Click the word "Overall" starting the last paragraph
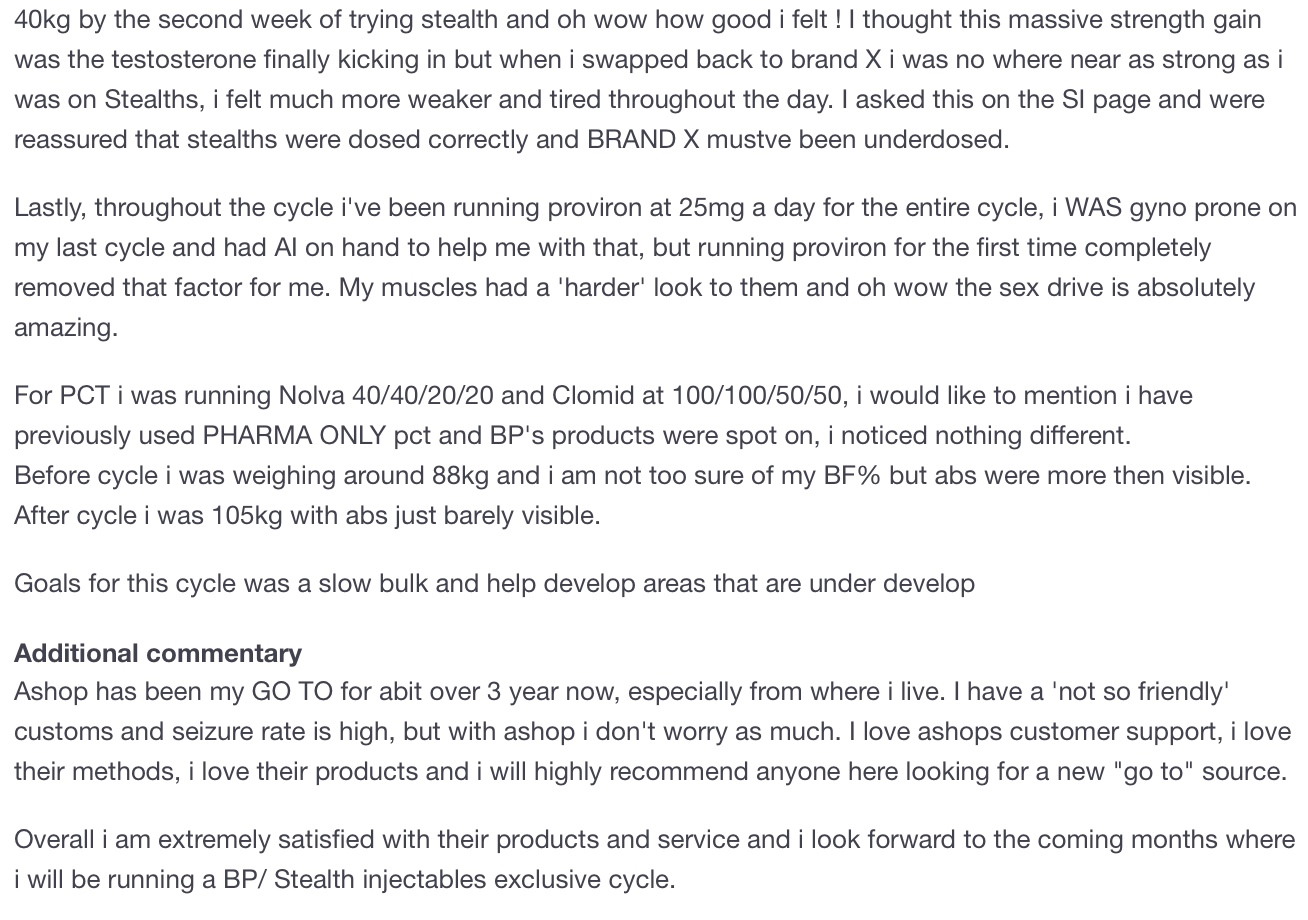Image resolution: width=1308 pixels, height=920 pixels. pyautogui.click(x=54, y=840)
